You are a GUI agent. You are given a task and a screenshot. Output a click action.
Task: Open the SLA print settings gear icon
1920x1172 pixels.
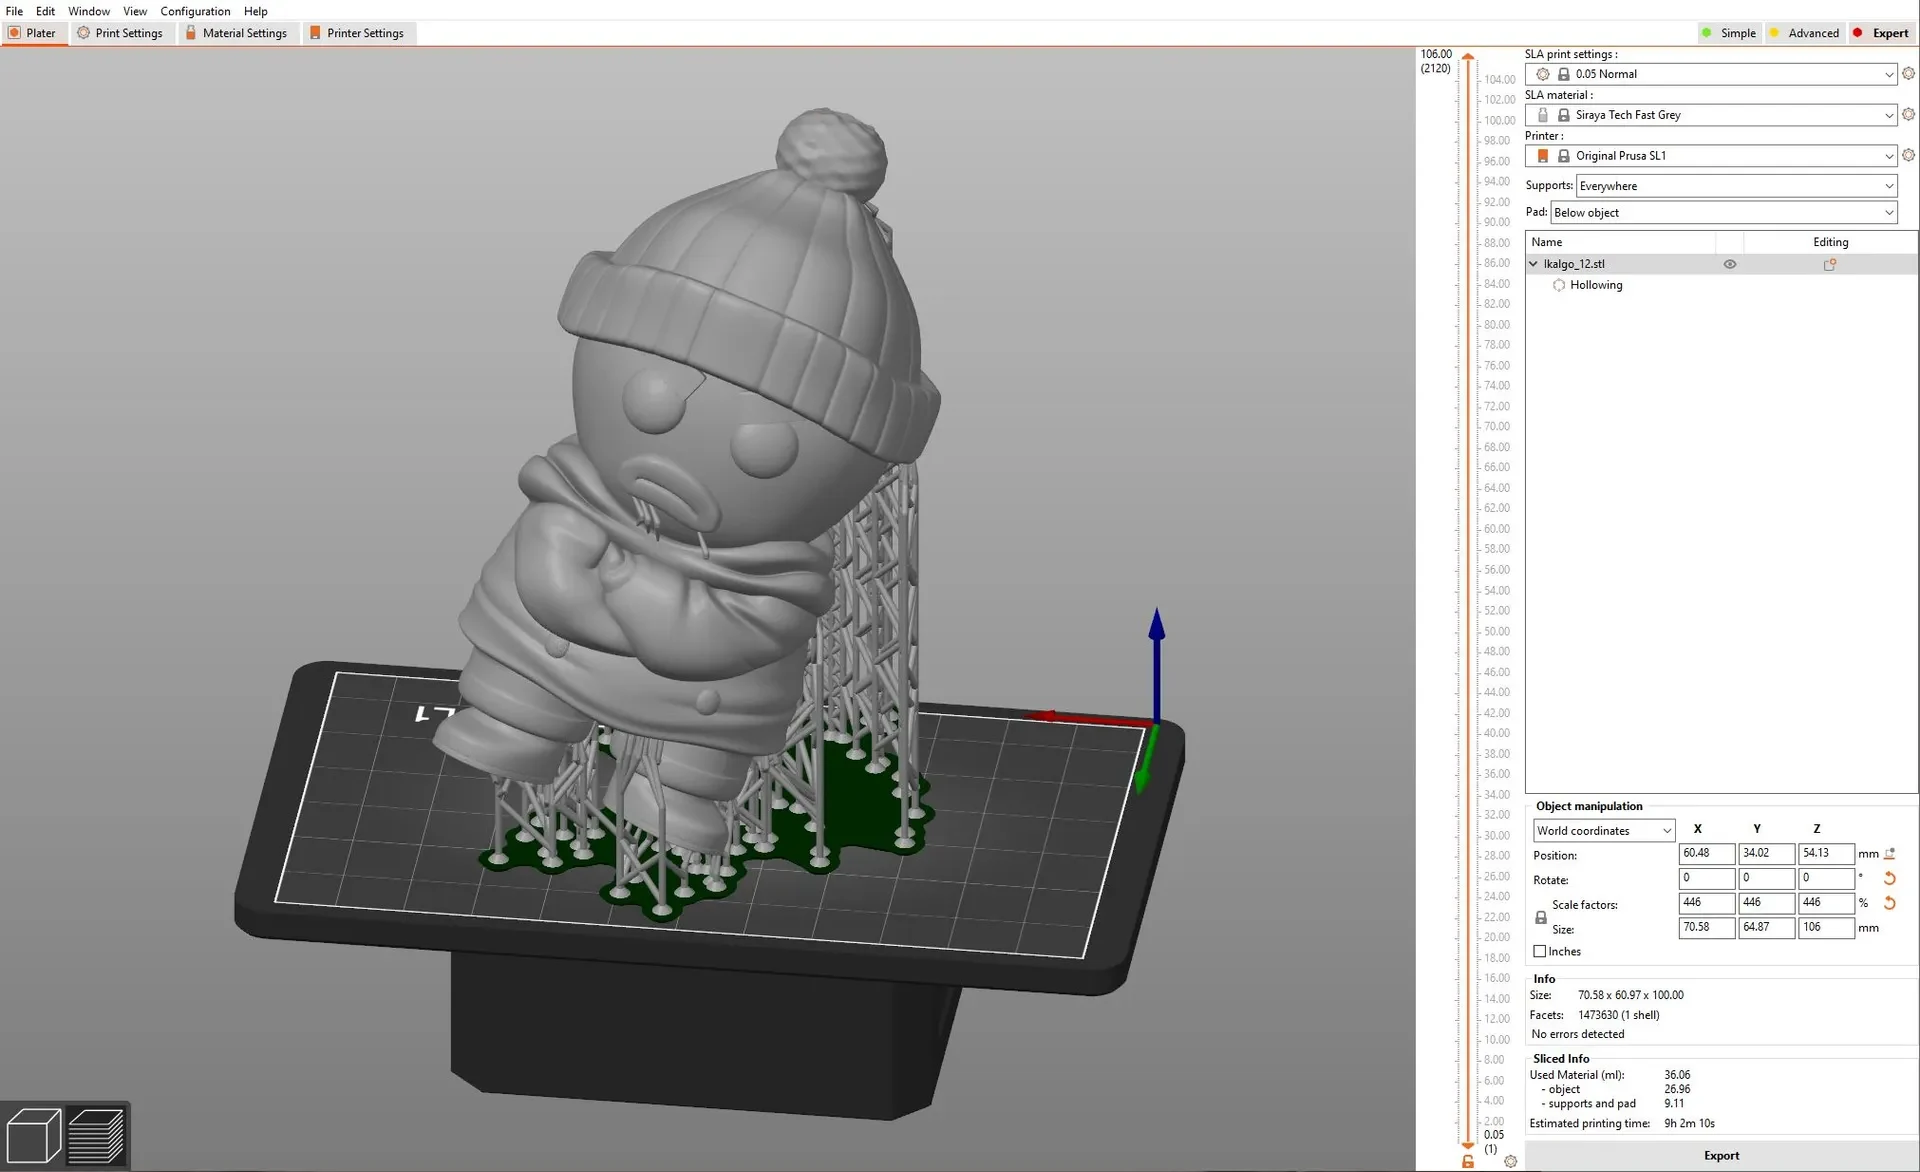click(1908, 74)
